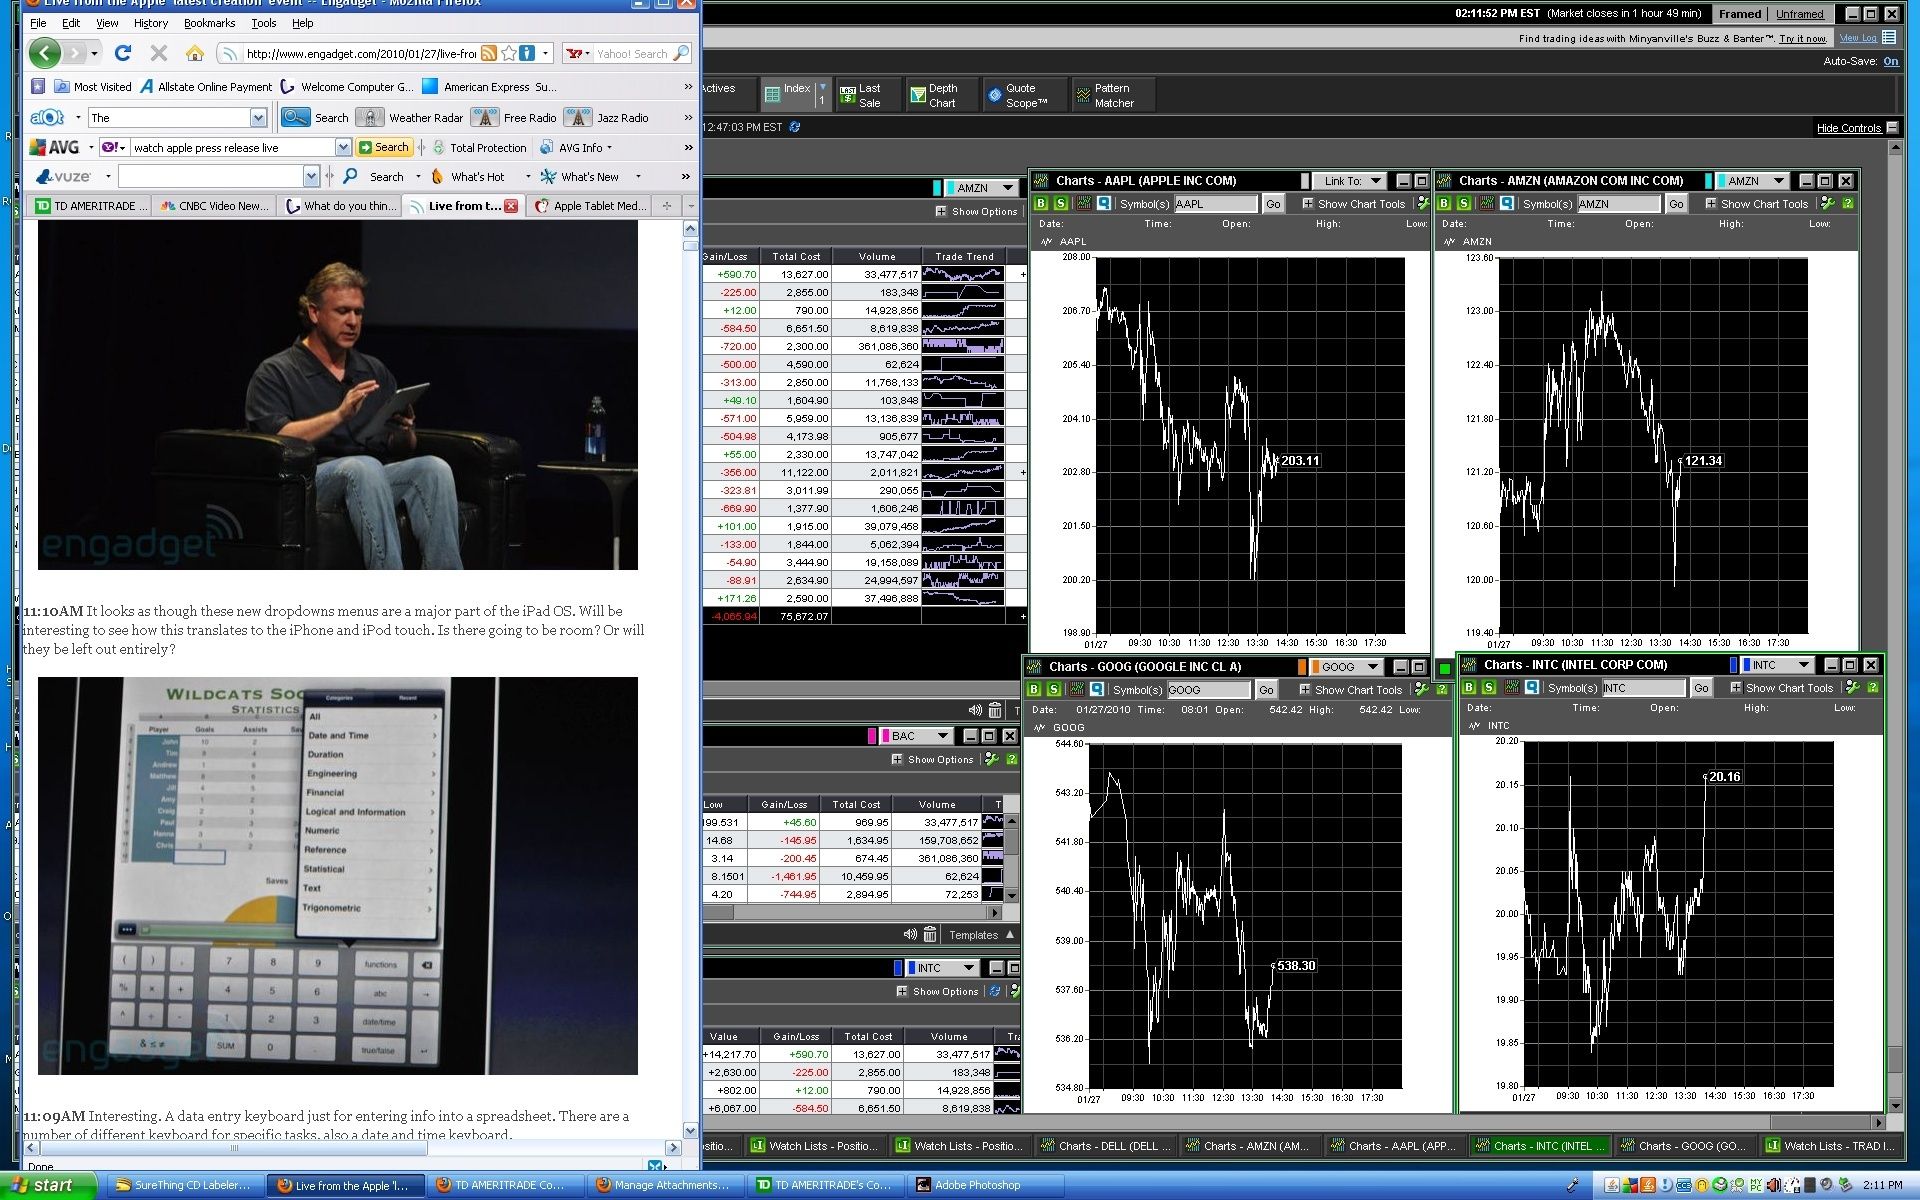The width and height of the screenshot is (1920, 1200).
Task: Click the Most Visited bookmark
Action: click(93, 87)
